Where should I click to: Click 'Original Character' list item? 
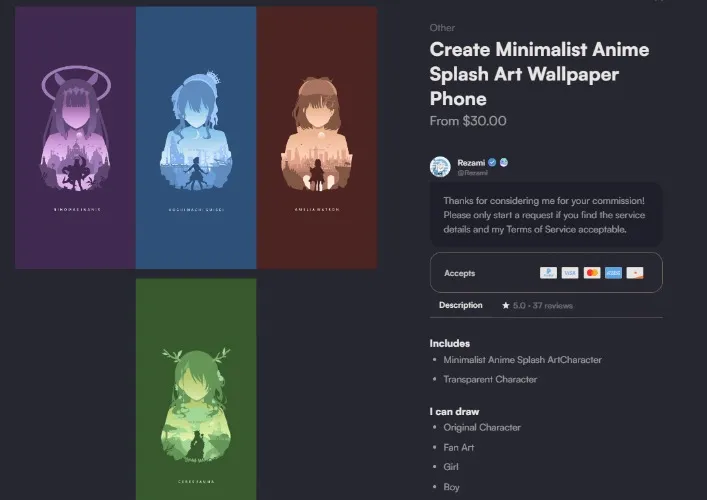(482, 427)
